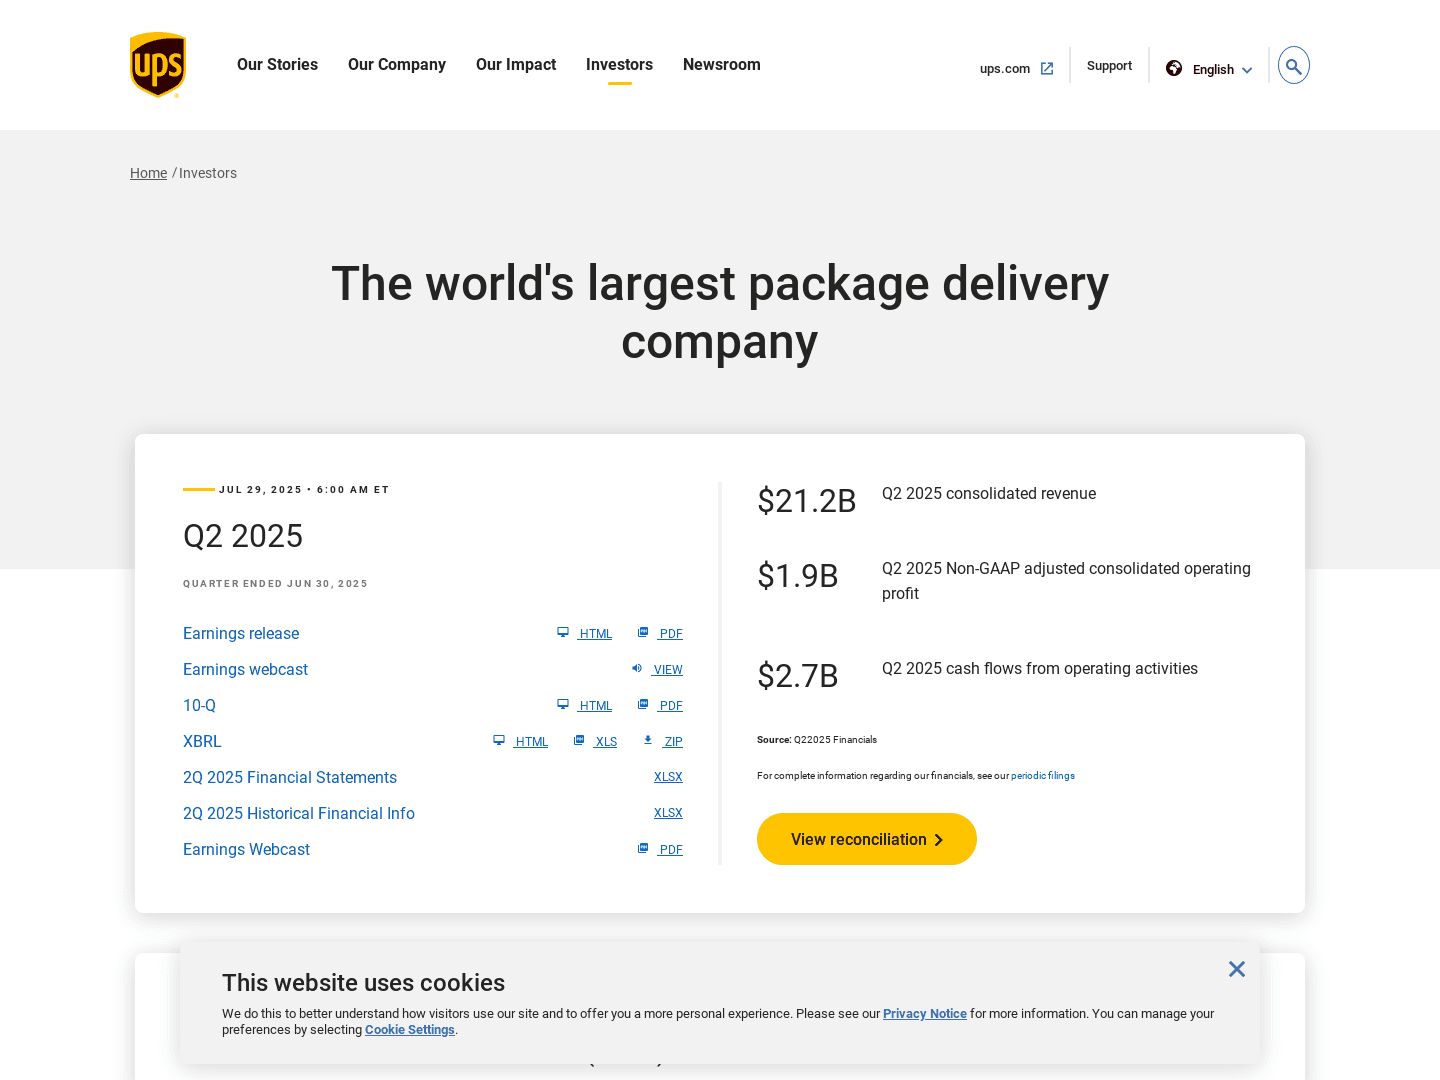Go to Home via breadcrumb
Viewport: 1440px width, 1080px height.
(x=148, y=173)
